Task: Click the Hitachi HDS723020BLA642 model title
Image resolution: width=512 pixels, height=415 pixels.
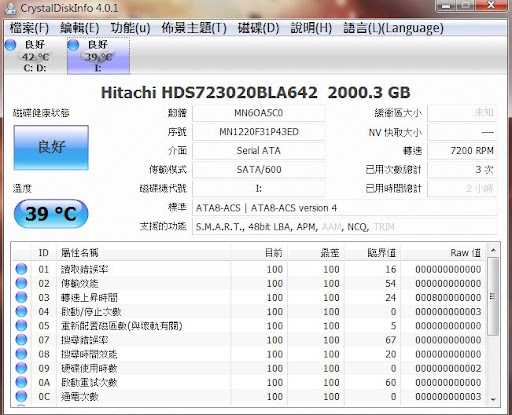Action: (209, 92)
